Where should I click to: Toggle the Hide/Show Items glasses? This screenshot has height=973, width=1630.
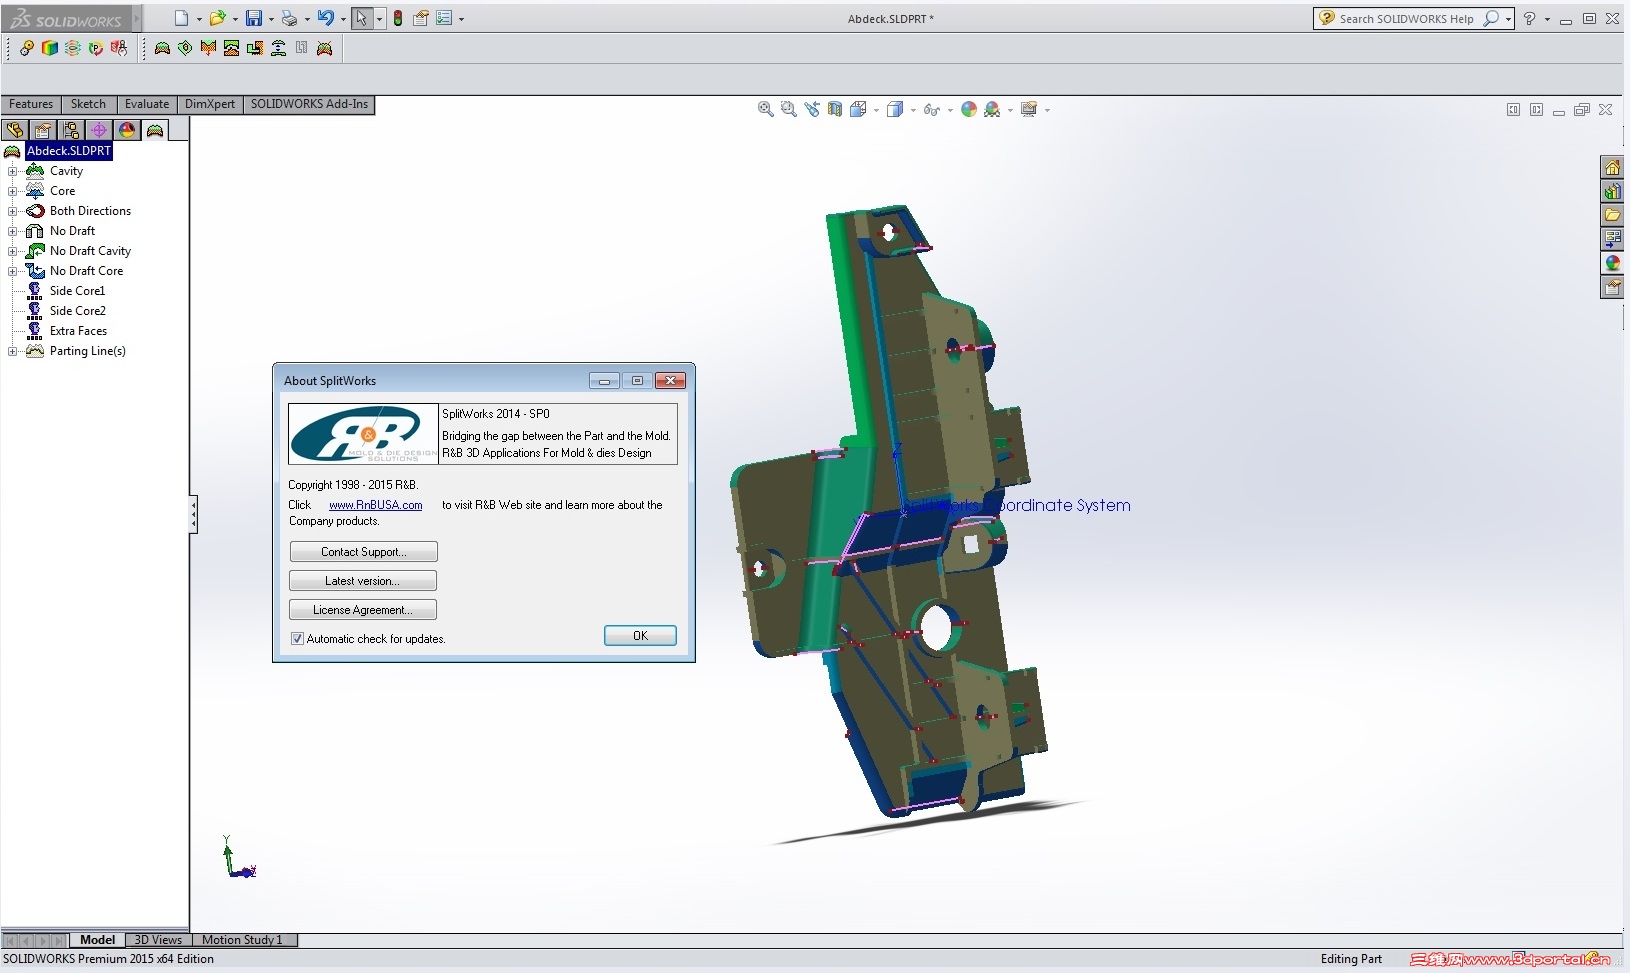[932, 109]
